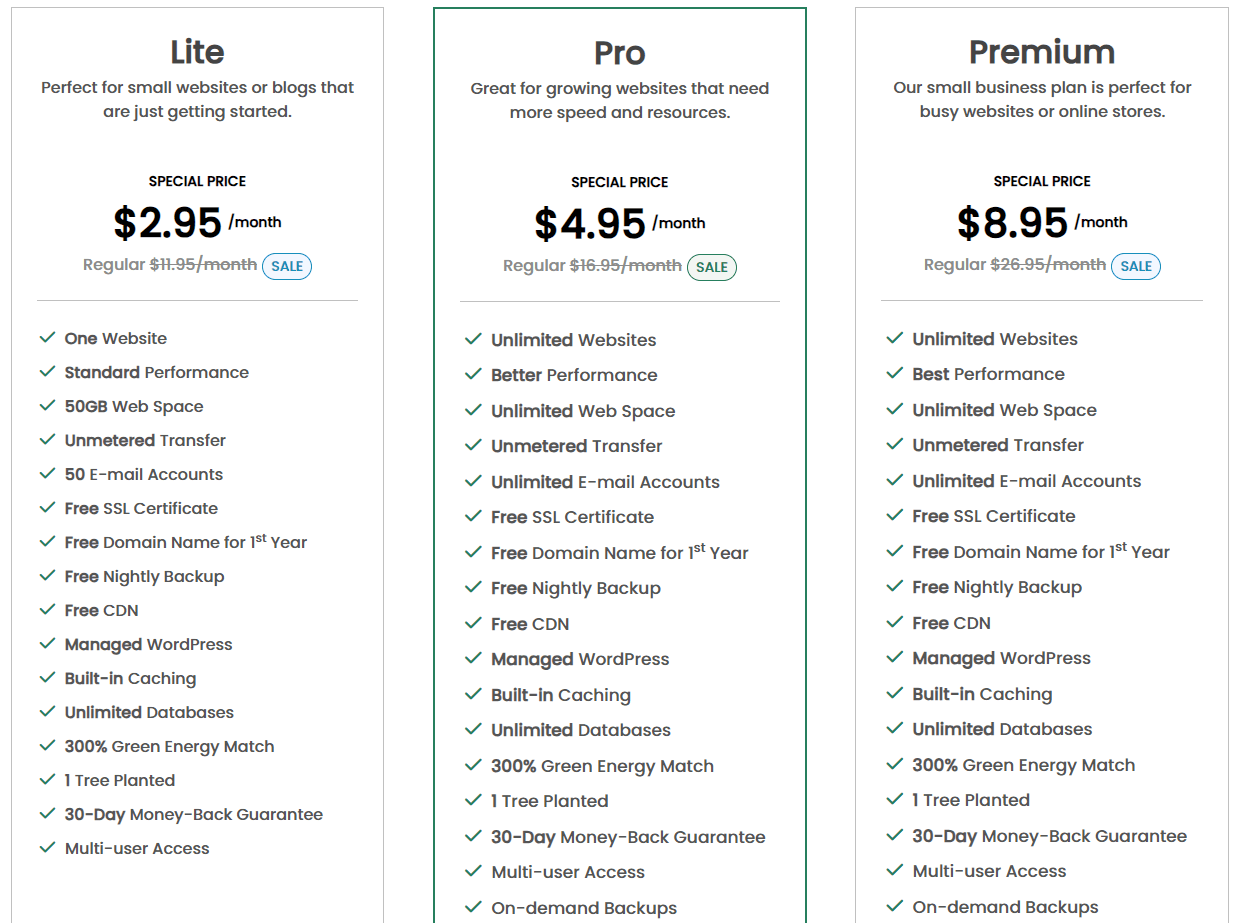Click Premium's Best Performance checkmark icon

[x=895, y=374]
